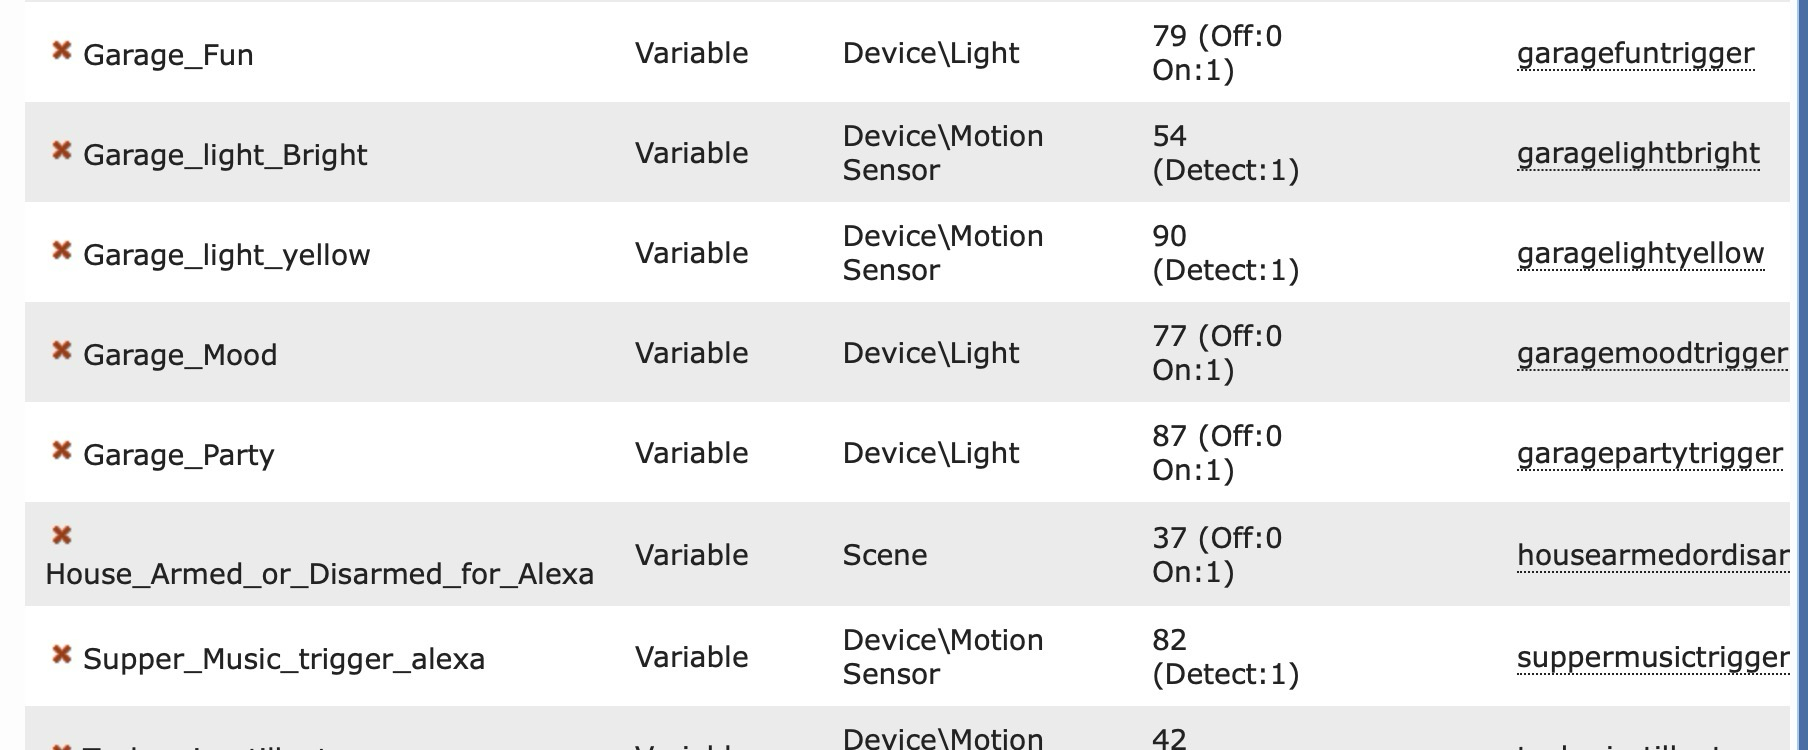
Task: Click the Scene type for House_Armed_or_Disarmed_for_Alexa
Action: (884, 555)
